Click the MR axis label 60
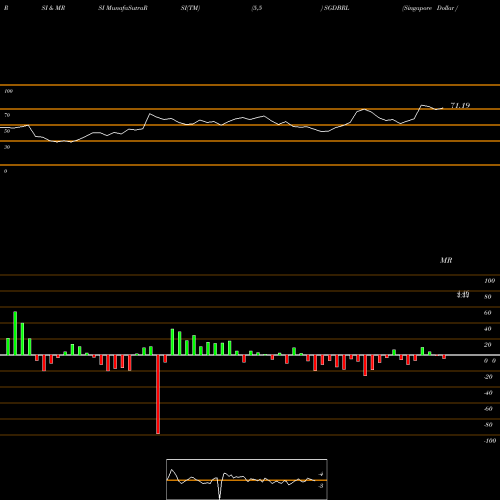Viewport: 500px width, 500px height. (x=487, y=313)
